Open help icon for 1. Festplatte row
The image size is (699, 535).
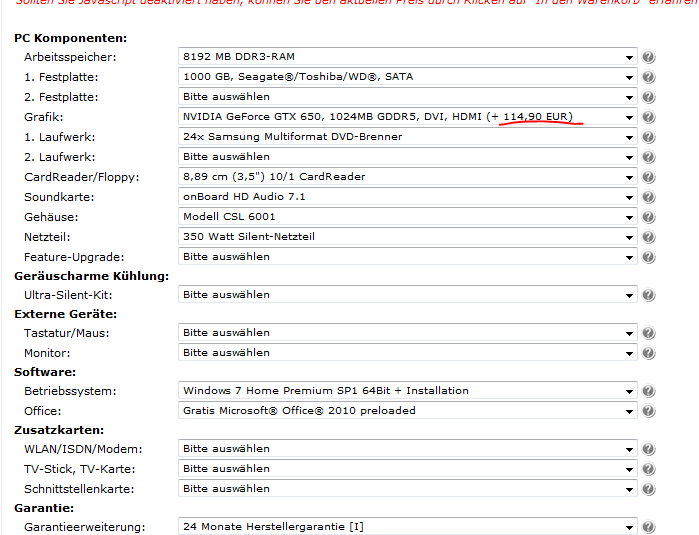[649, 77]
